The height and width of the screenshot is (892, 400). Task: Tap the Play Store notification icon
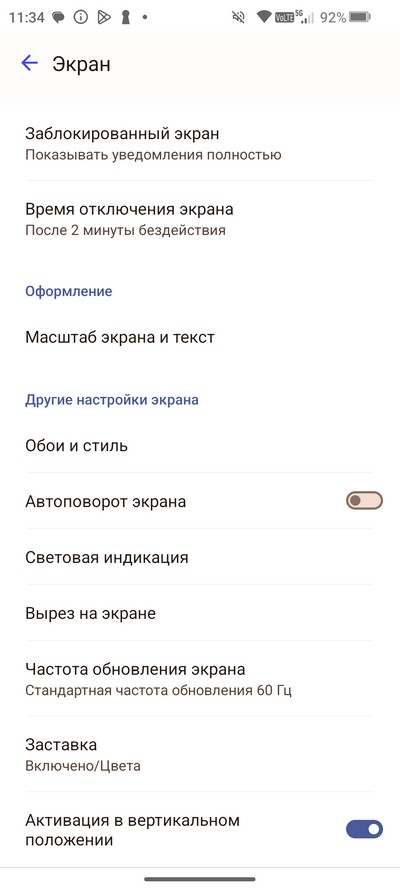coord(103,18)
